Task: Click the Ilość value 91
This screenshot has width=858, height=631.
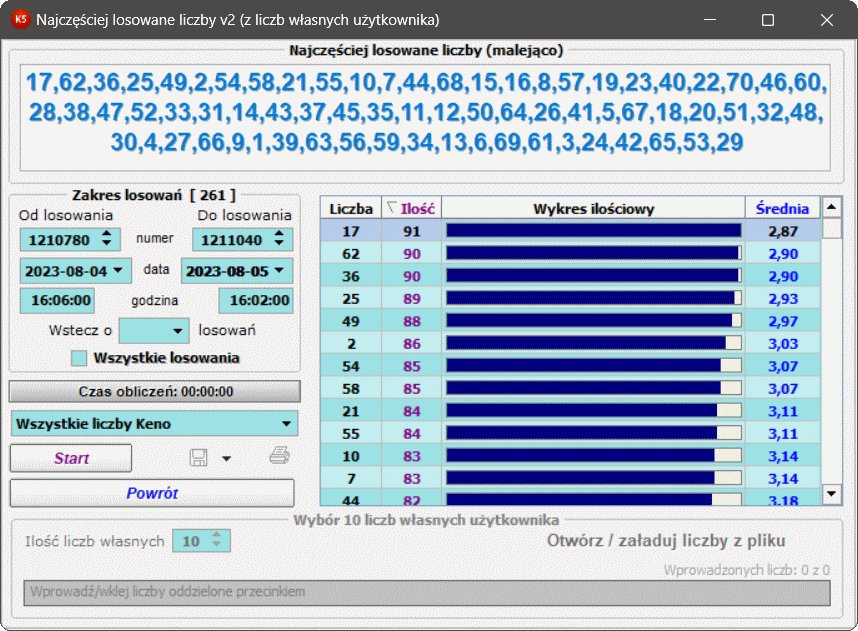Action: [x=411, y=231]
